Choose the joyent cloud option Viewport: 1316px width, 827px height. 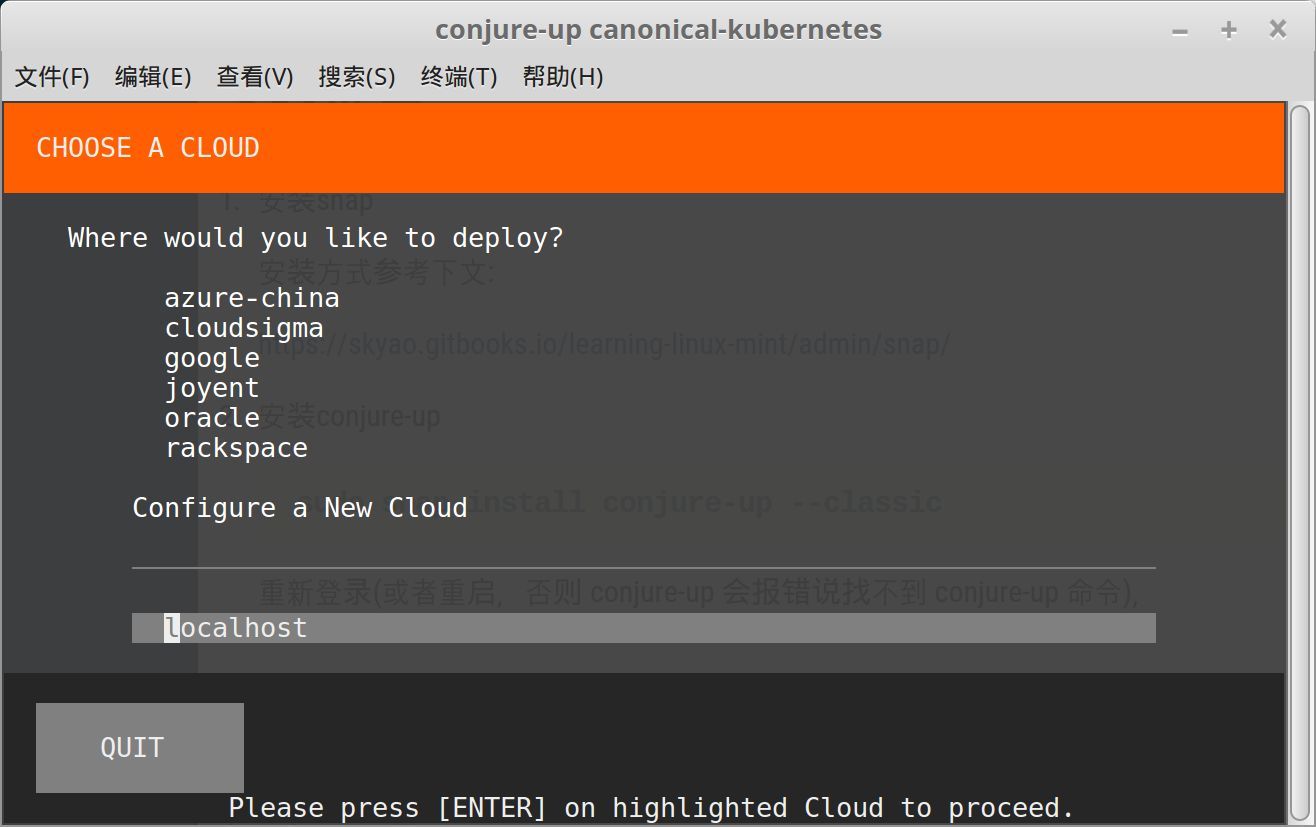point(212,388)
